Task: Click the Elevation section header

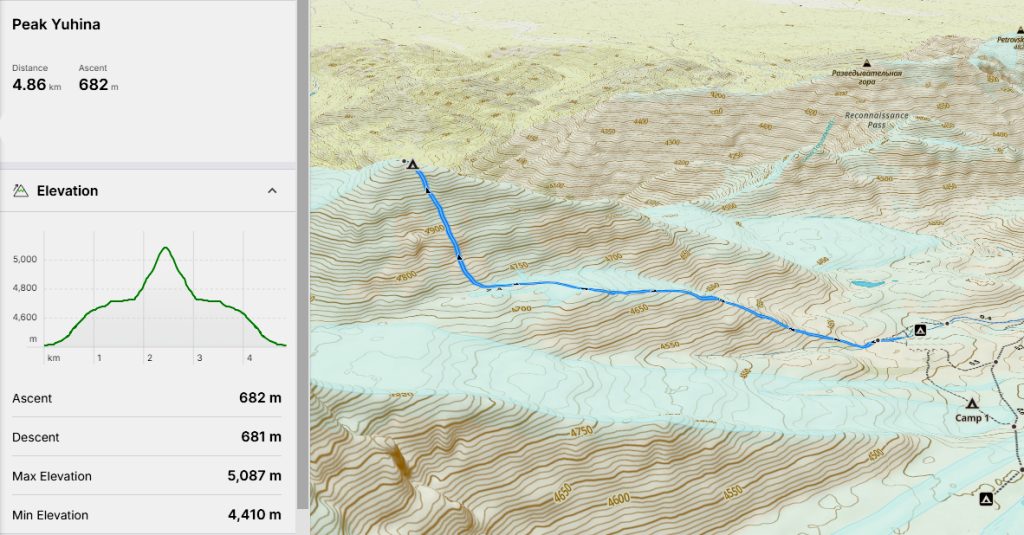Action: [148, 191]
